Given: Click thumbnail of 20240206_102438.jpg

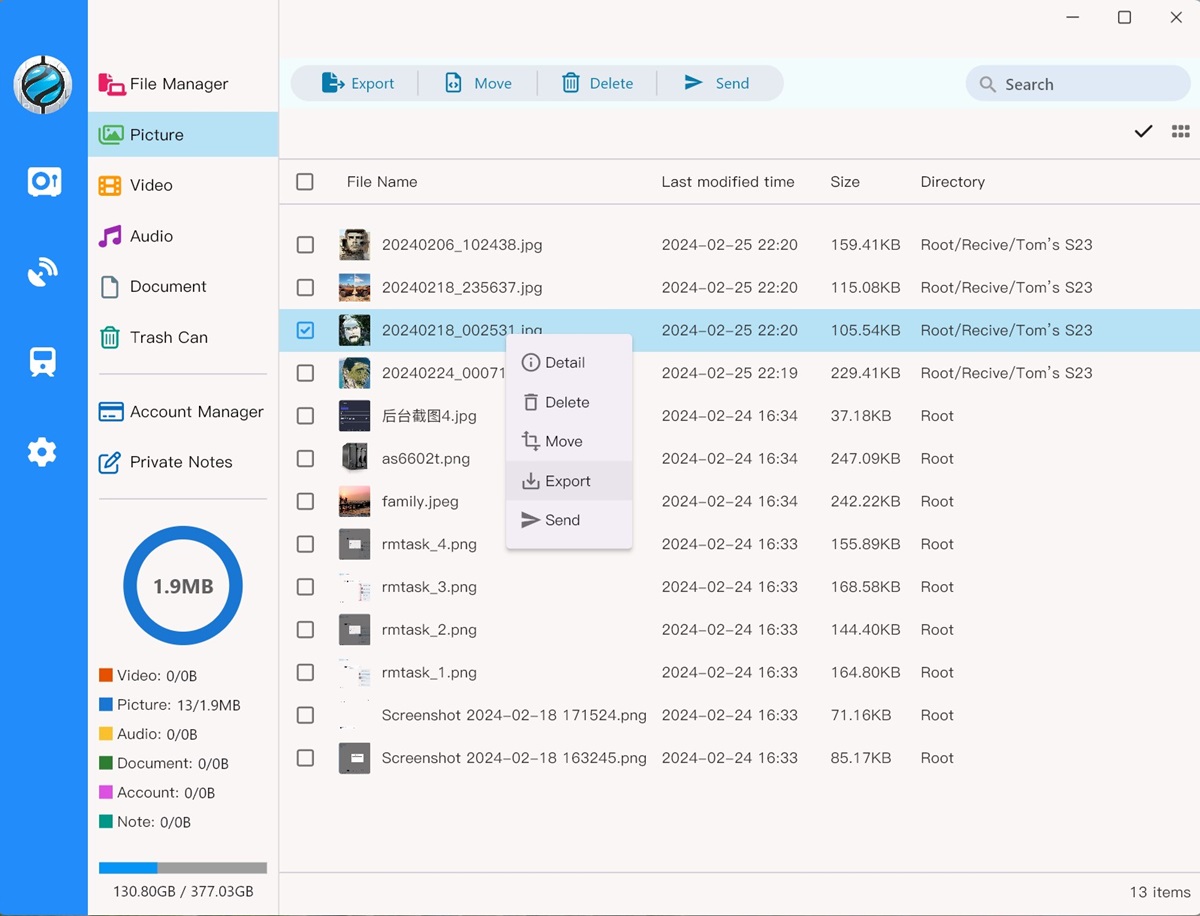Looking at the screenshot, I should click(355, 245).
